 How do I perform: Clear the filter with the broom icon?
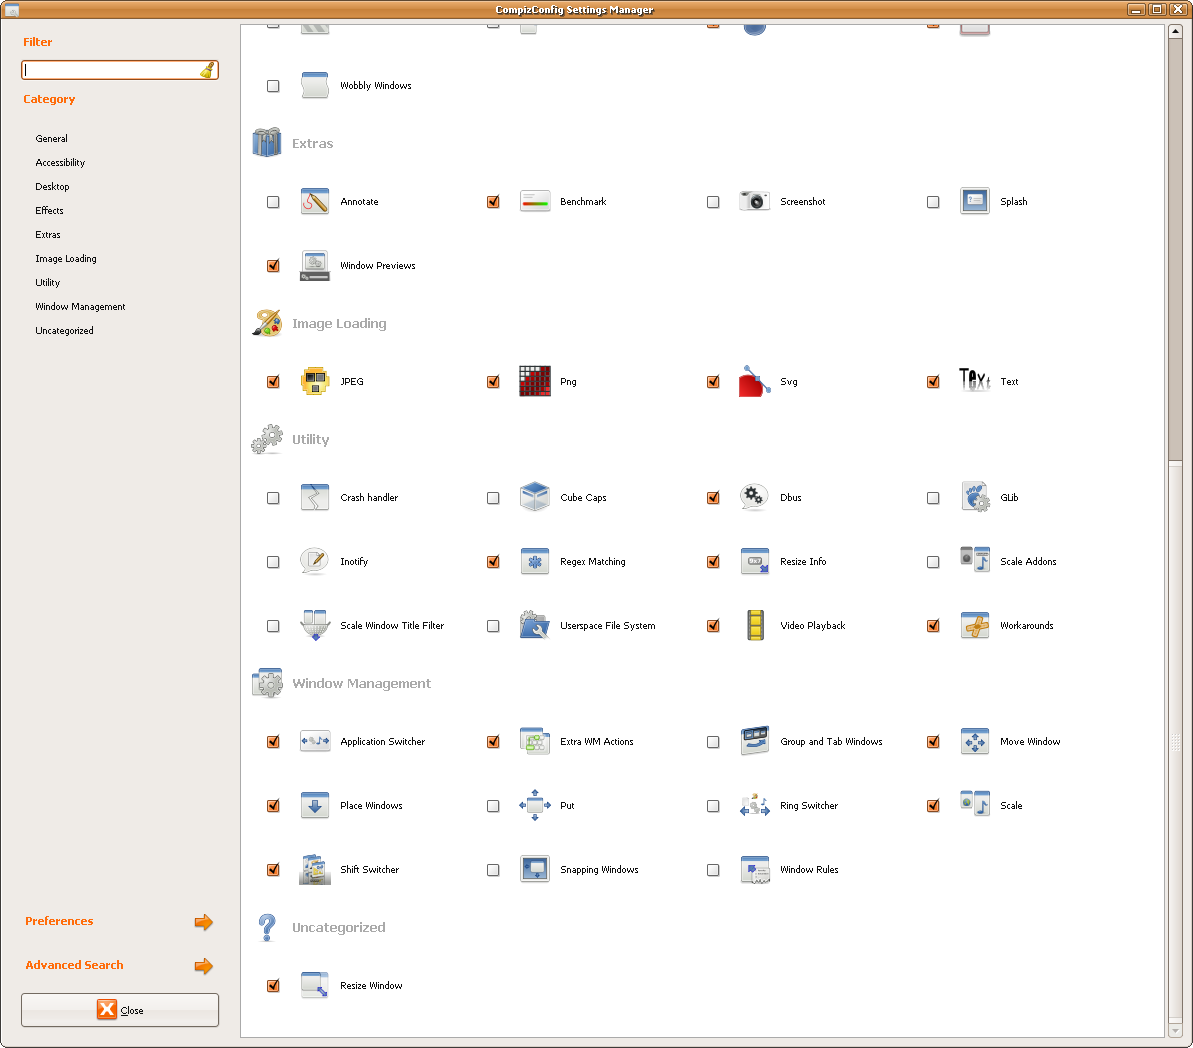(207, 70)
